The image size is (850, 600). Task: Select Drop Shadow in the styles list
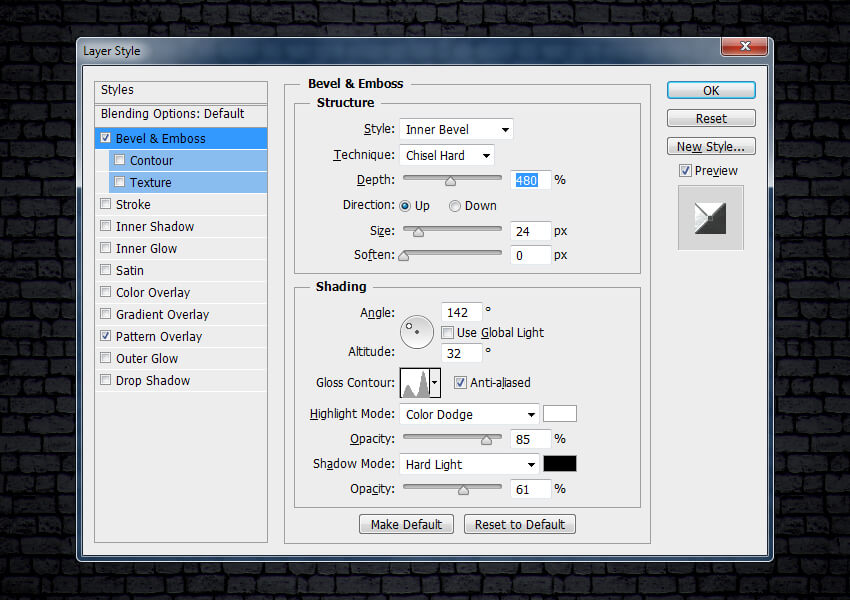click(152, 380)
